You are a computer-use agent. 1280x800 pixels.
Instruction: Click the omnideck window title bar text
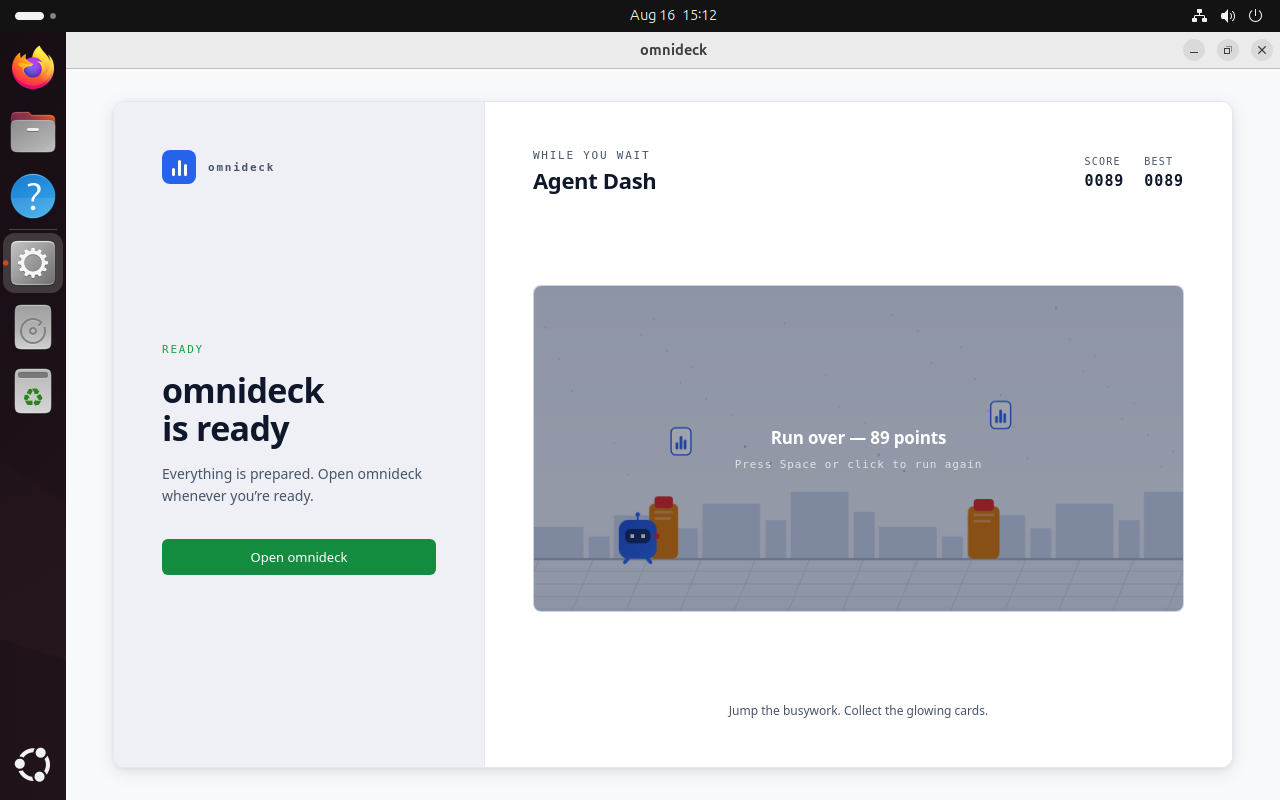coord(673,50)
